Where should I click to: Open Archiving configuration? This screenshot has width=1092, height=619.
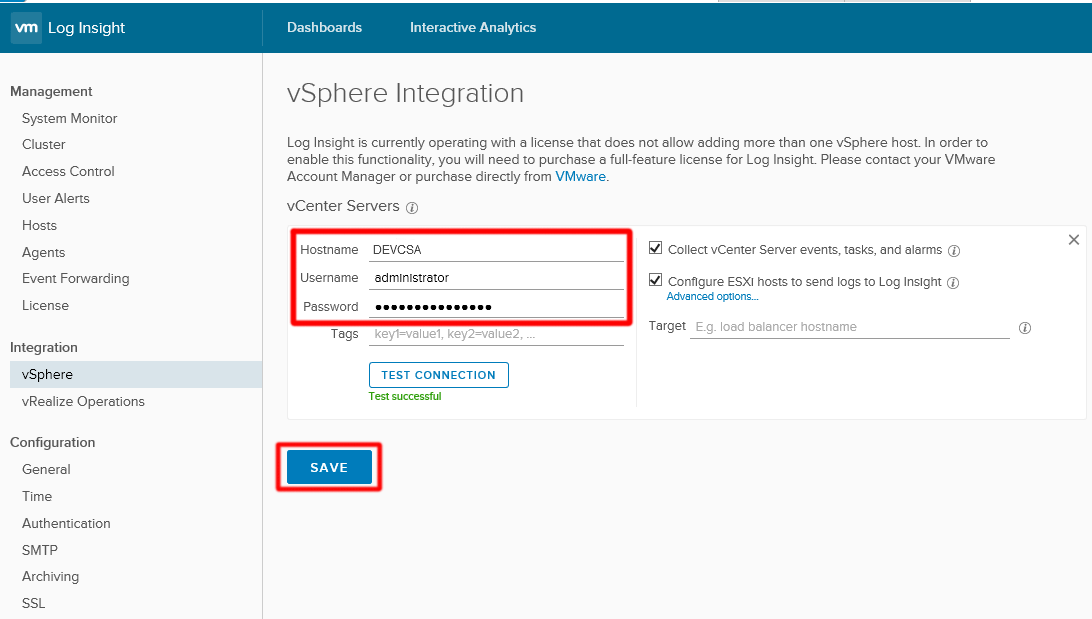(50, 577)
